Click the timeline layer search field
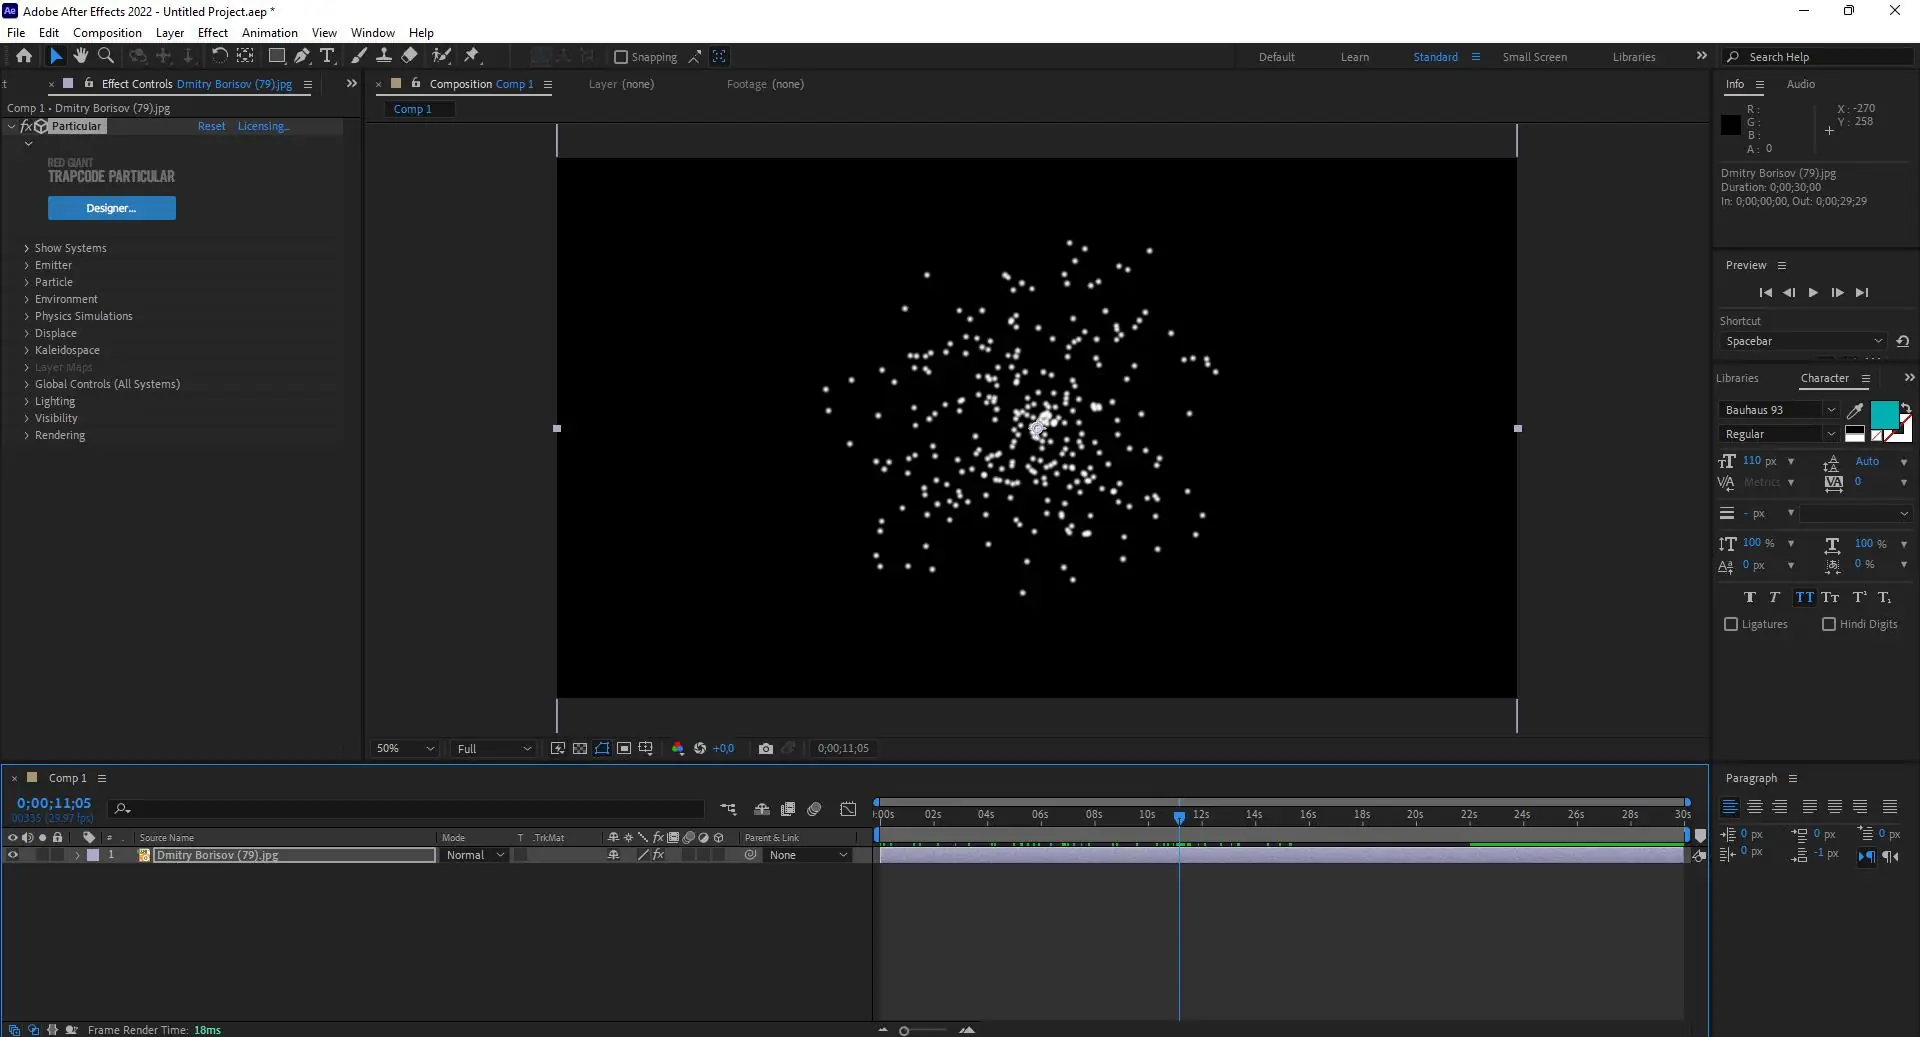 [408, 809]
